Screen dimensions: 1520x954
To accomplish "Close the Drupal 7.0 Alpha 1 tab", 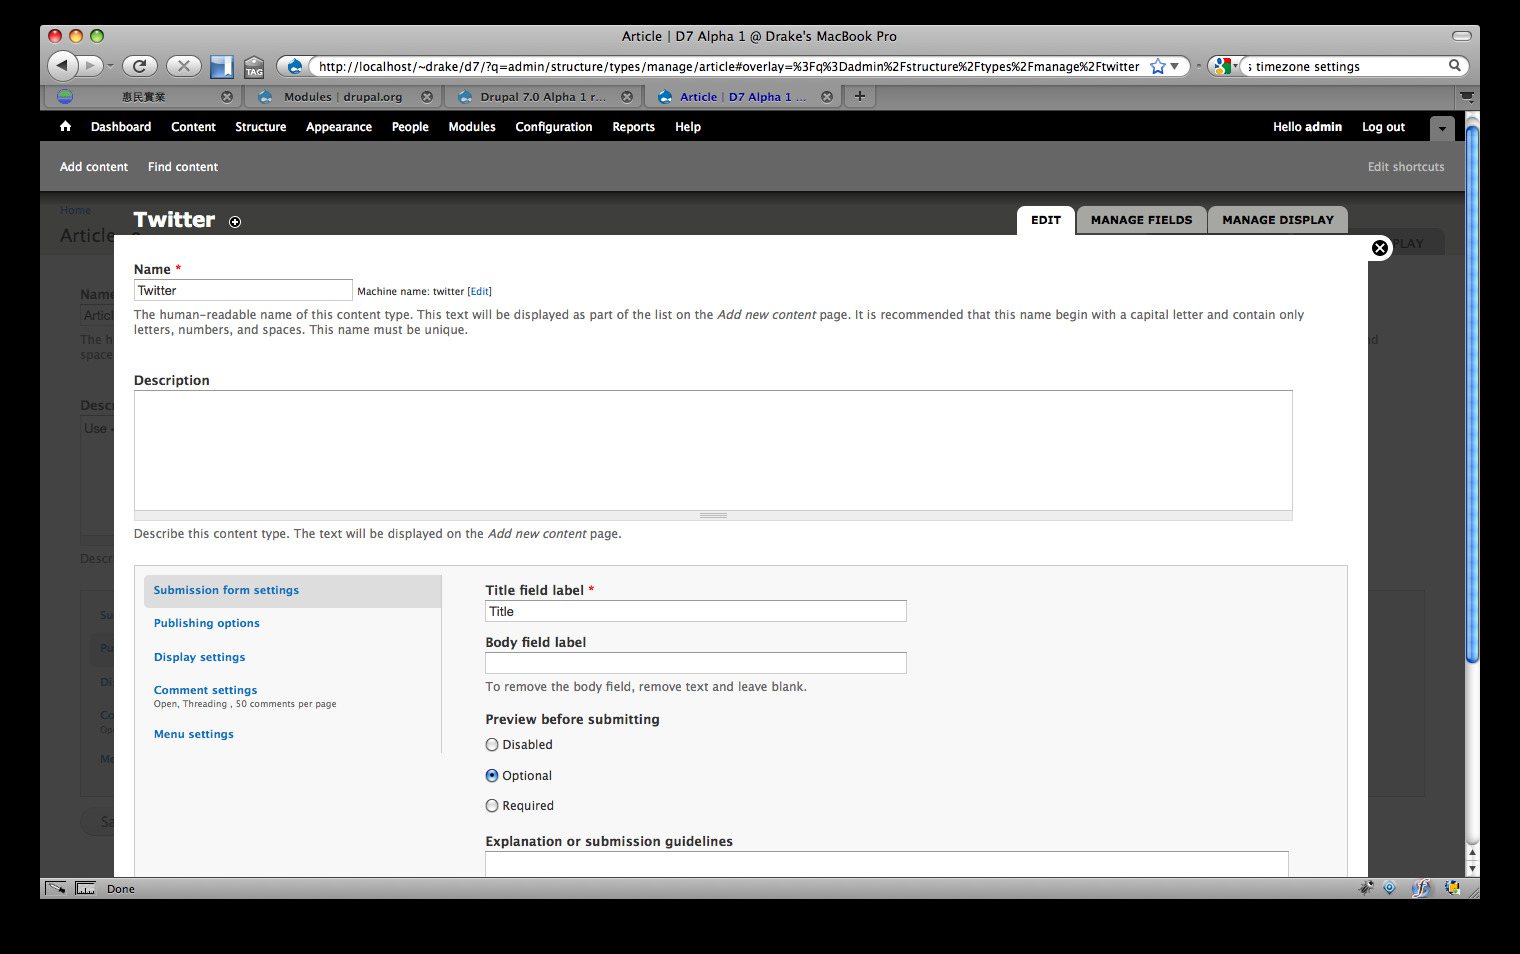I will tap(627, 97).
